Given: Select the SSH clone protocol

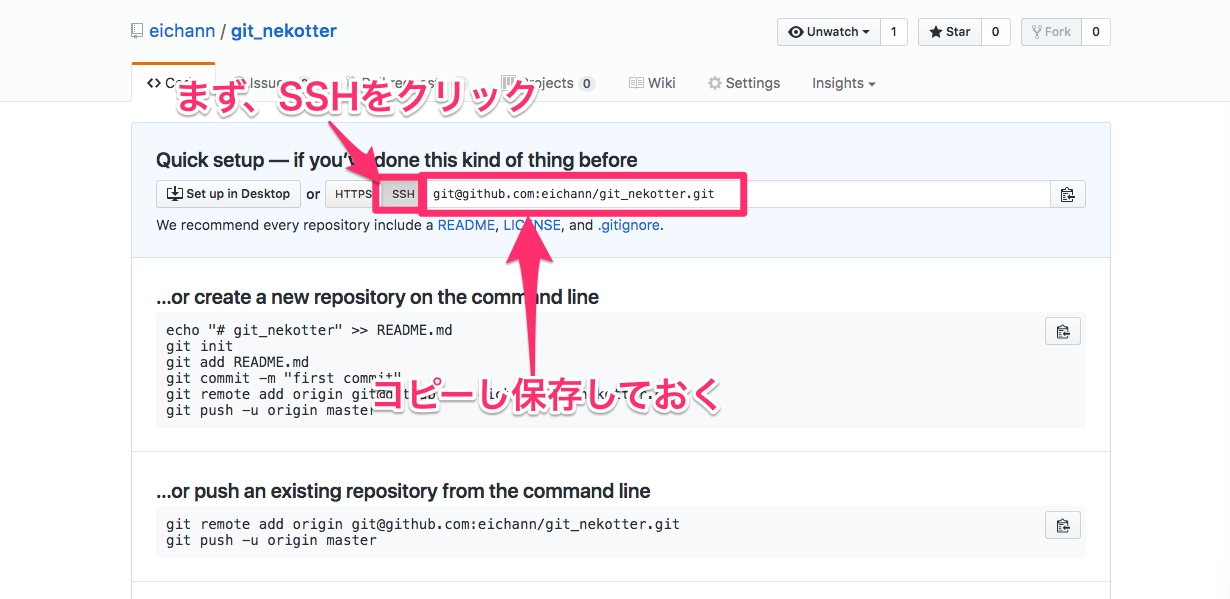Looking at the screenshot, I should tap(403, 194).
